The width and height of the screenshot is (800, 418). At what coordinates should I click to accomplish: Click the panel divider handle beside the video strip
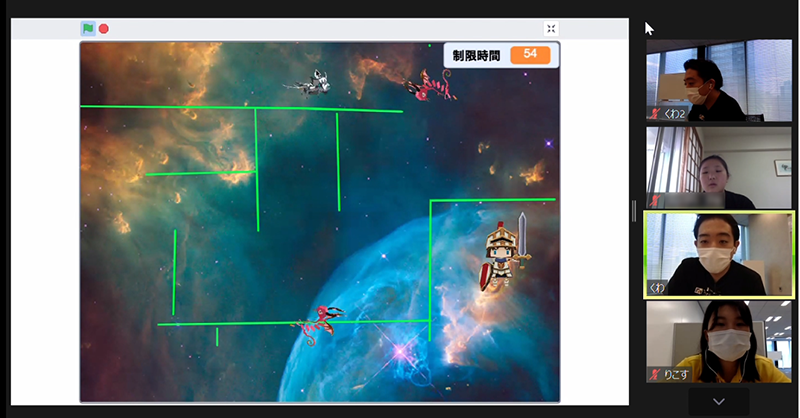(634, 211)
